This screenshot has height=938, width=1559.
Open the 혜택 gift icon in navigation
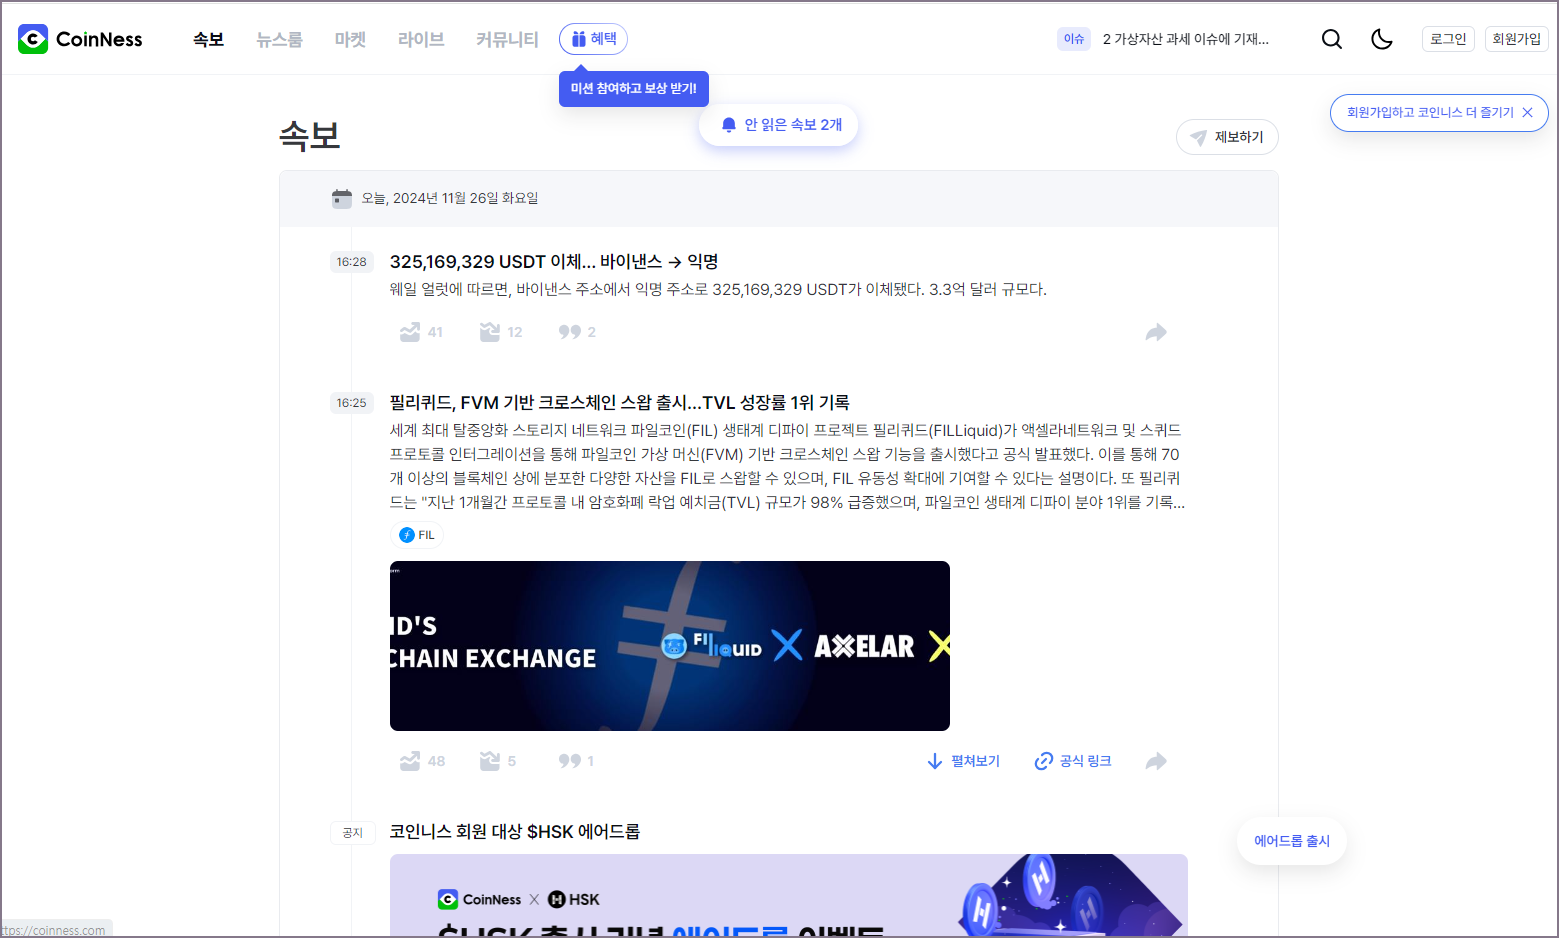(580, 39)
